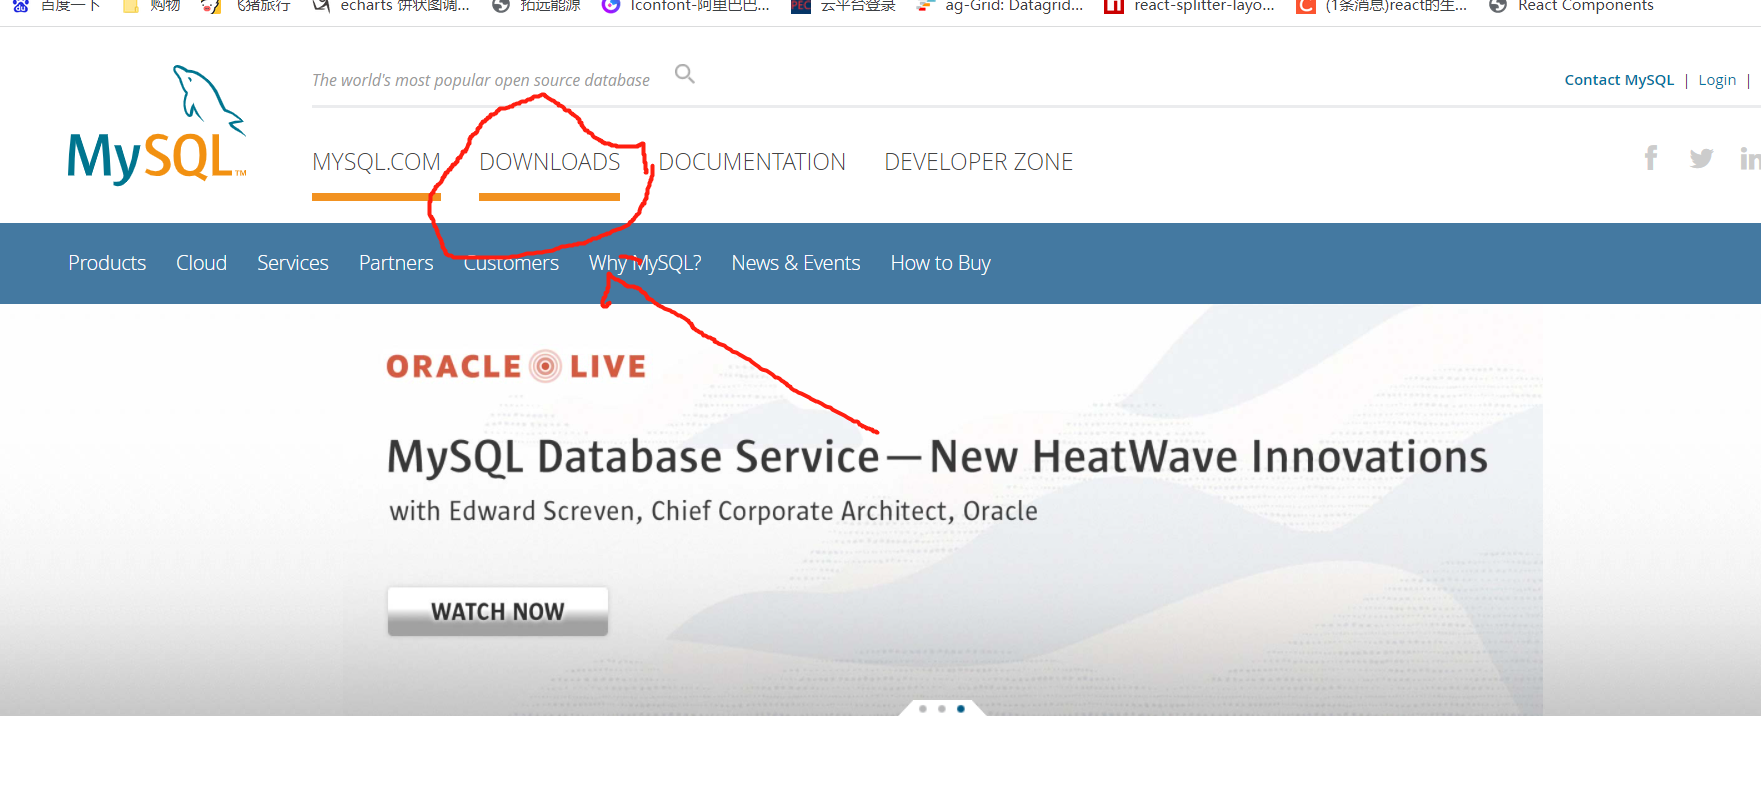Open MySQL Facebook page icon
The image size is (1761, 805).
(1651, 158)
